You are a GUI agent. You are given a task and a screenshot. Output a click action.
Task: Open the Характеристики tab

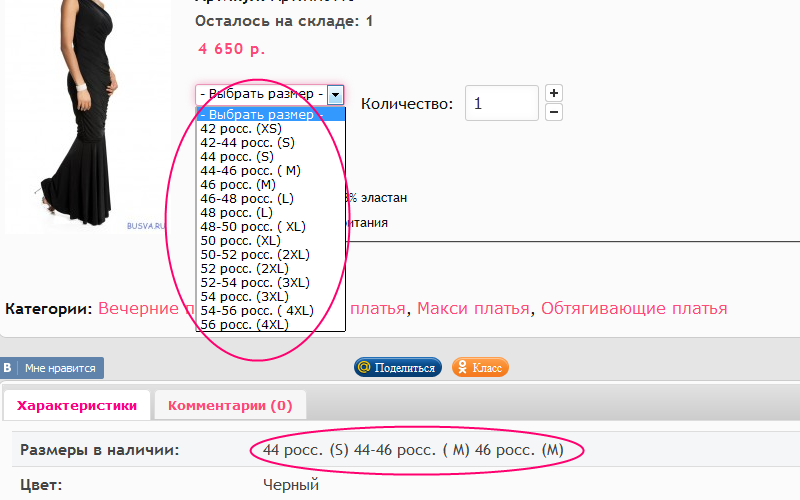click(x=77, y=405)
